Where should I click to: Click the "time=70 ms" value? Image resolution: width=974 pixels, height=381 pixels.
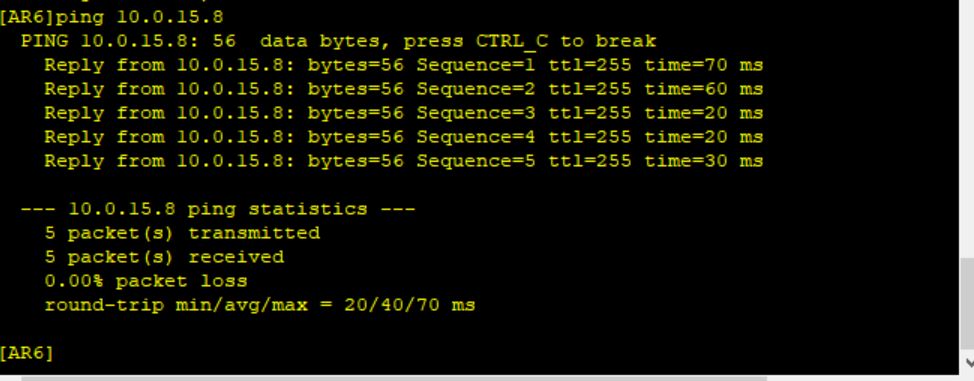pos(704,65)
